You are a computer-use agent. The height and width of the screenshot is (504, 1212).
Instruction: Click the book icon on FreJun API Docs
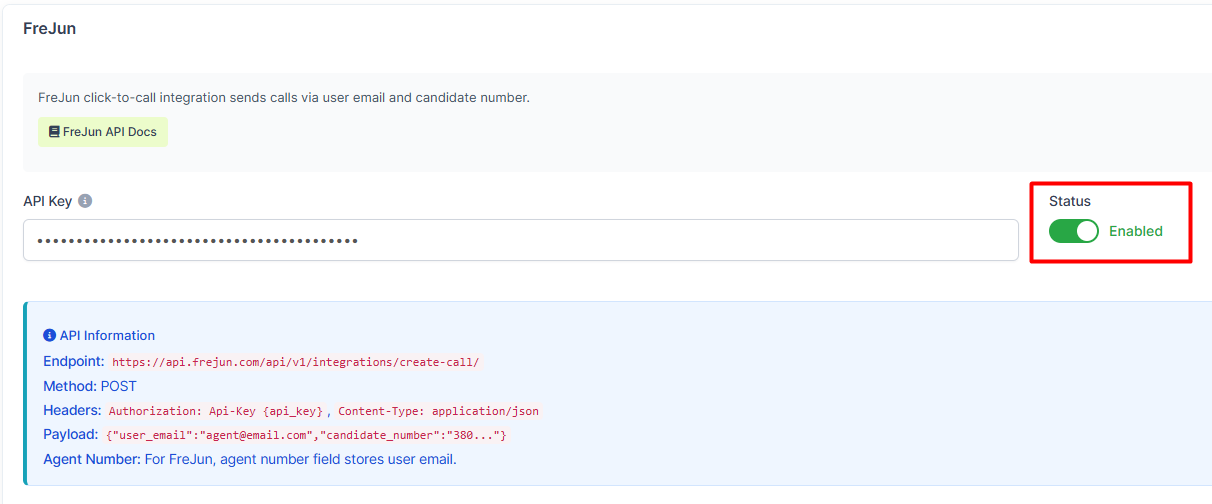[54, 132]
